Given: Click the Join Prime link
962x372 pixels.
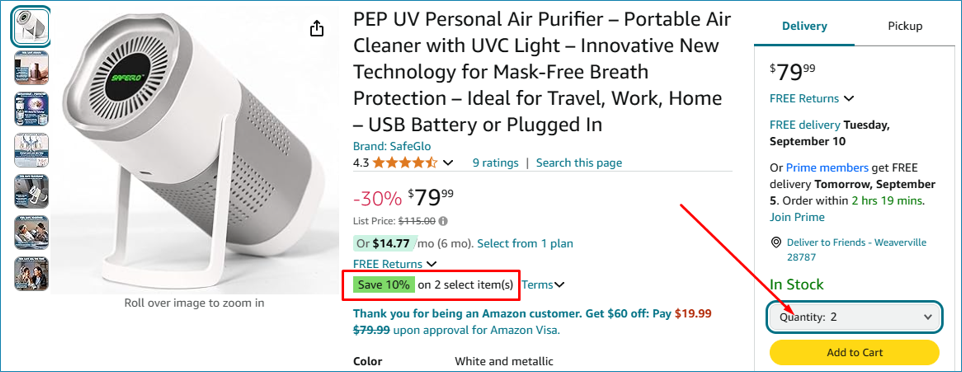Looking at the screenshot, I should point(797,217).
